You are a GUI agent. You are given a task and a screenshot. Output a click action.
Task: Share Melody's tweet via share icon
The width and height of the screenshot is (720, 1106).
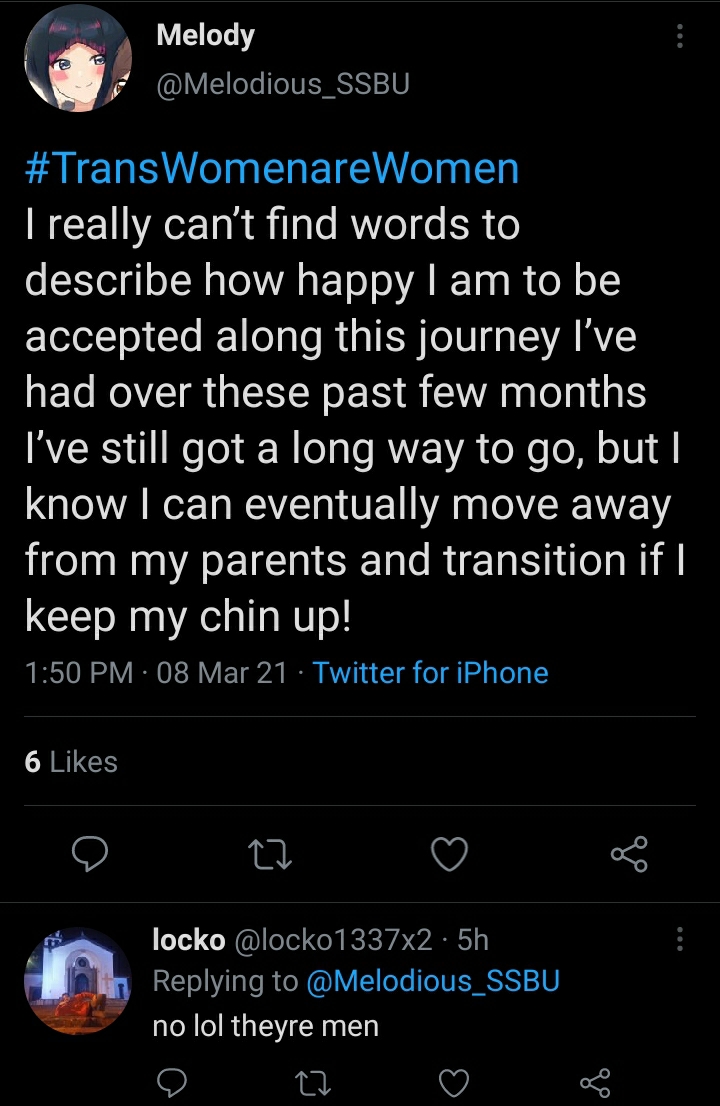click(x=629, y=854)
